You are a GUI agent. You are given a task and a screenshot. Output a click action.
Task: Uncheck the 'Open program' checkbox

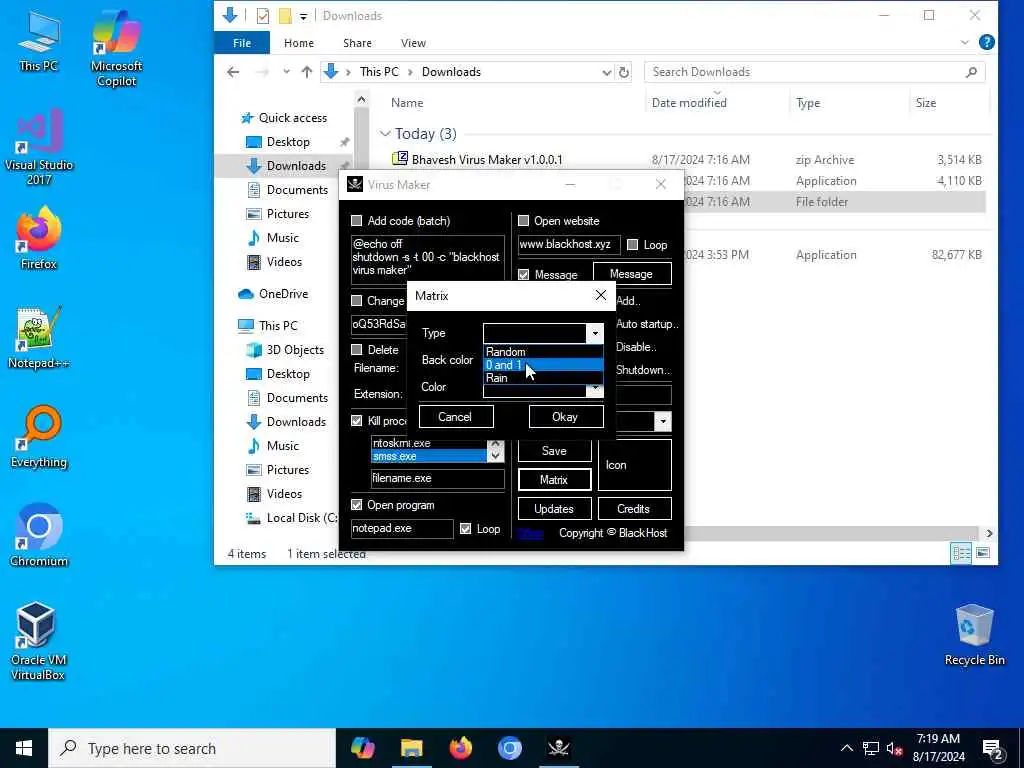pos(357,505)
